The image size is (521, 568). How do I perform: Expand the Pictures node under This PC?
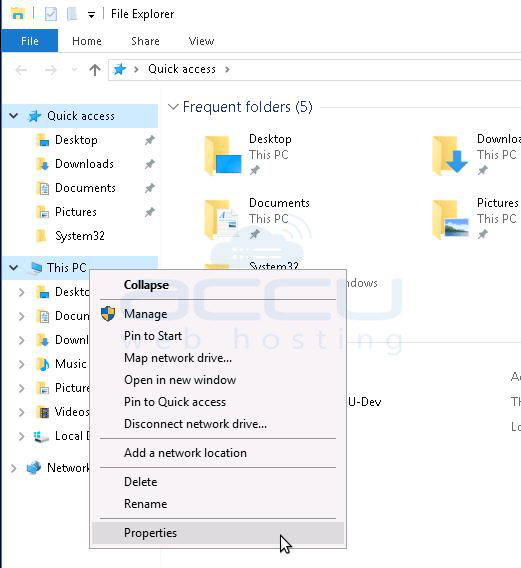(x=21, y=388)
